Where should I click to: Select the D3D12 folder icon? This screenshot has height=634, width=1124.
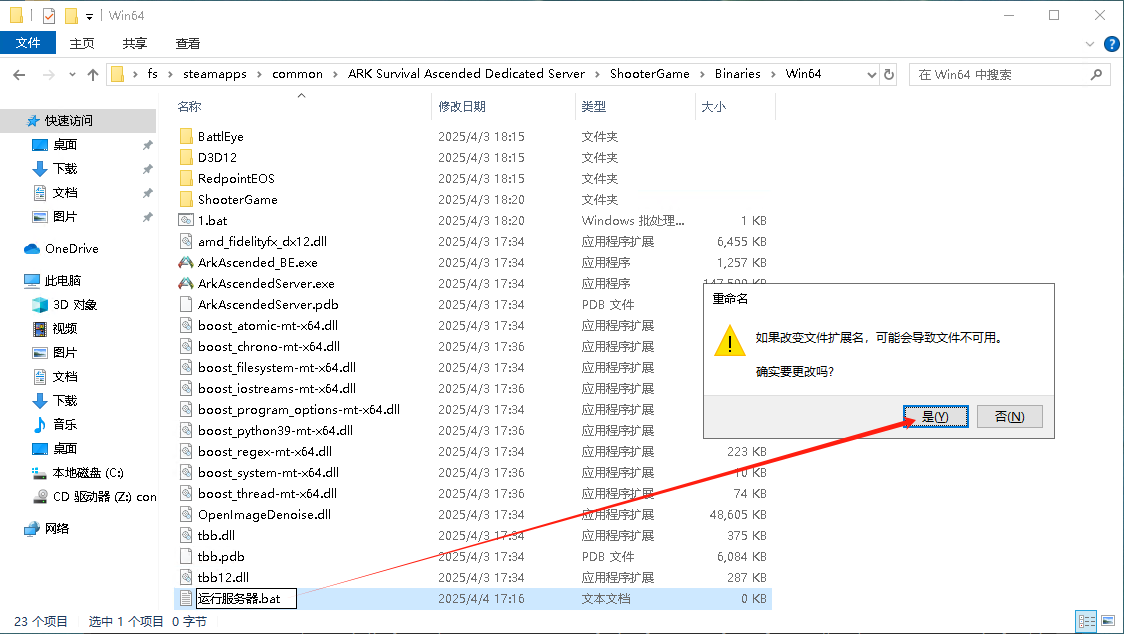(x=186, y=157)
